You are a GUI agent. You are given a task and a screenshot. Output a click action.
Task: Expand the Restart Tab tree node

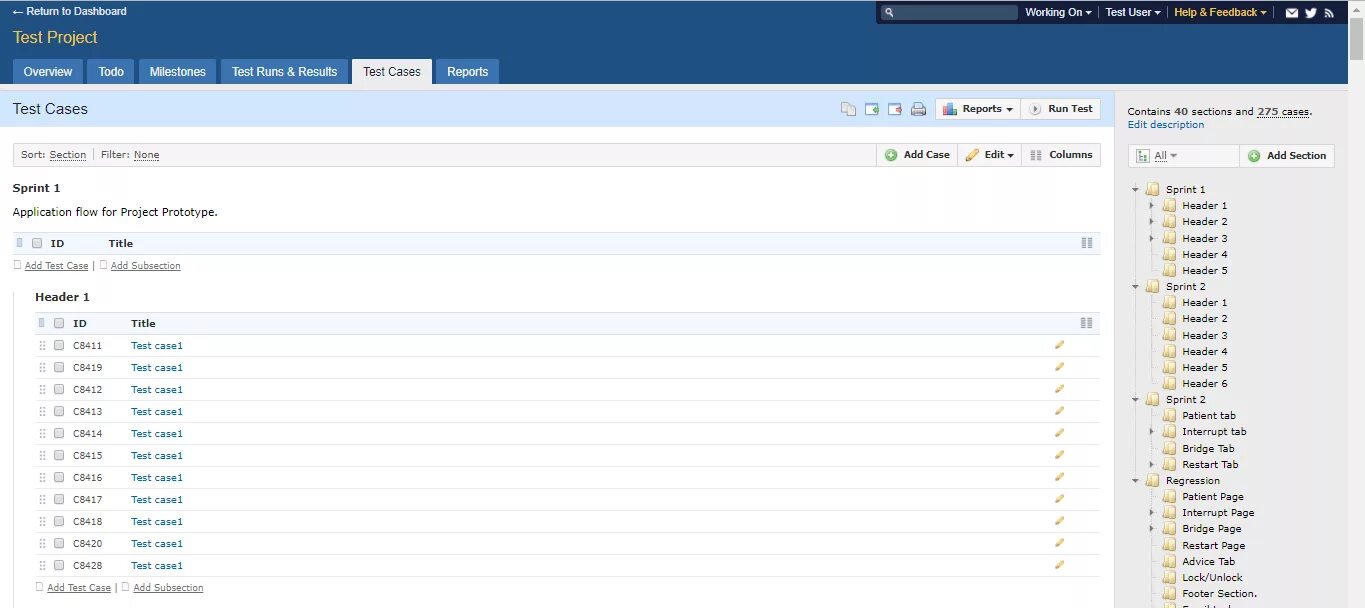click(1152, 464)
